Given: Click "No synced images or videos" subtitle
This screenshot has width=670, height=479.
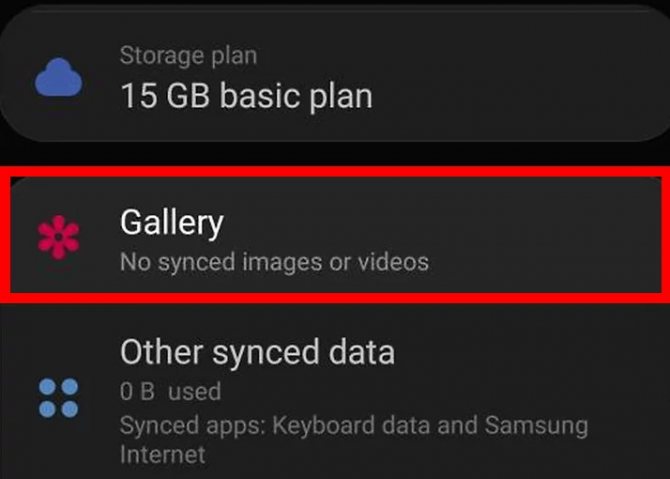Looking at the screenshot, I should tap(274, 263).
